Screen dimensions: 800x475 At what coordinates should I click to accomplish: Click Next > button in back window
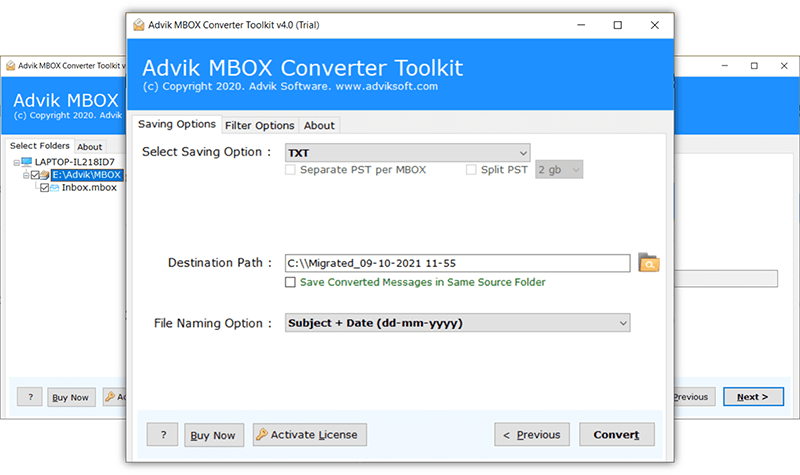point(753,397)
